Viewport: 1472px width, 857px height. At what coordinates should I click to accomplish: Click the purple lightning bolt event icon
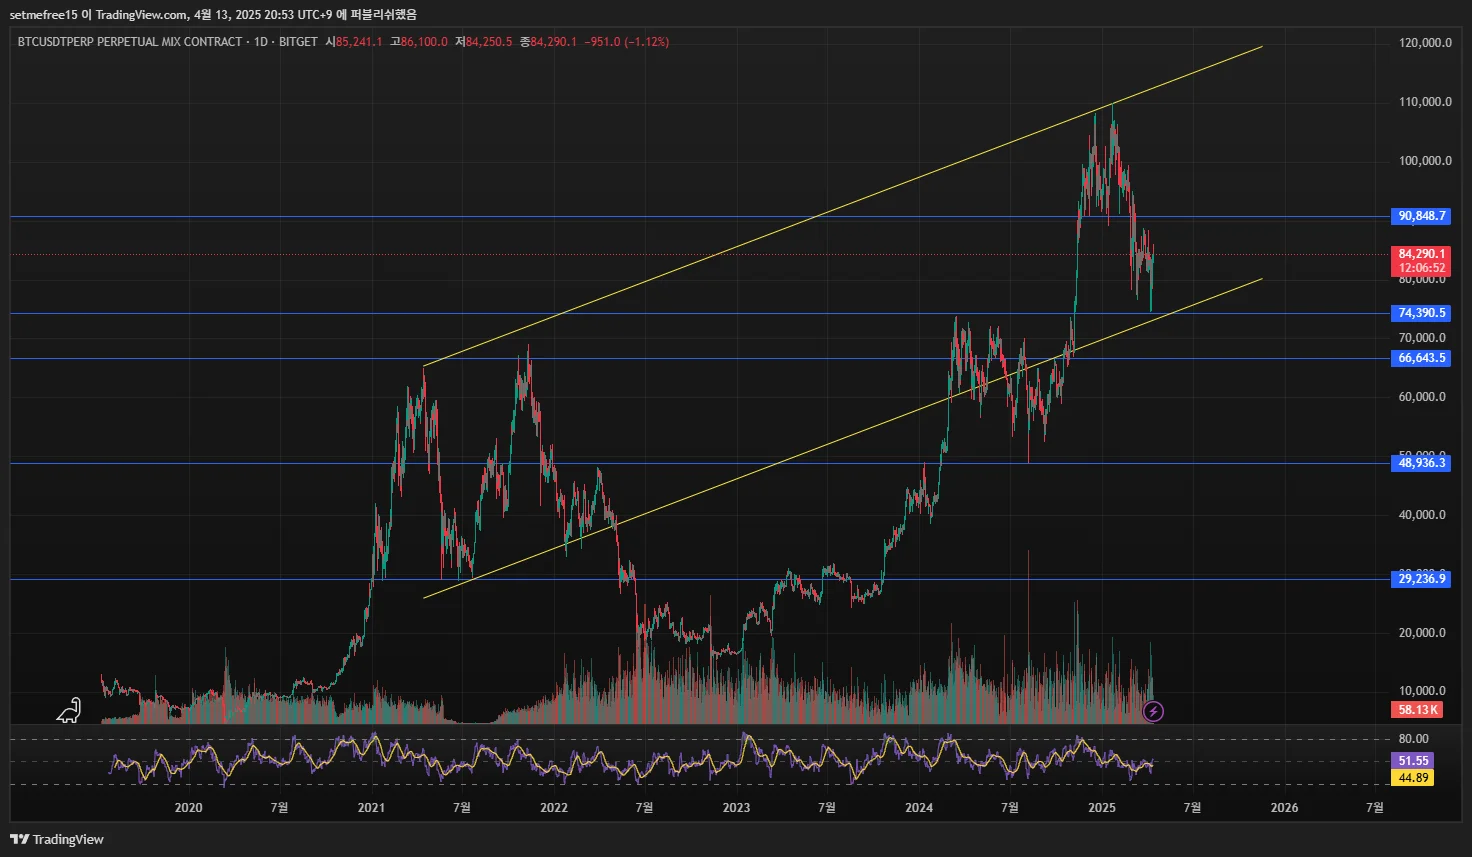(1153, 711)
